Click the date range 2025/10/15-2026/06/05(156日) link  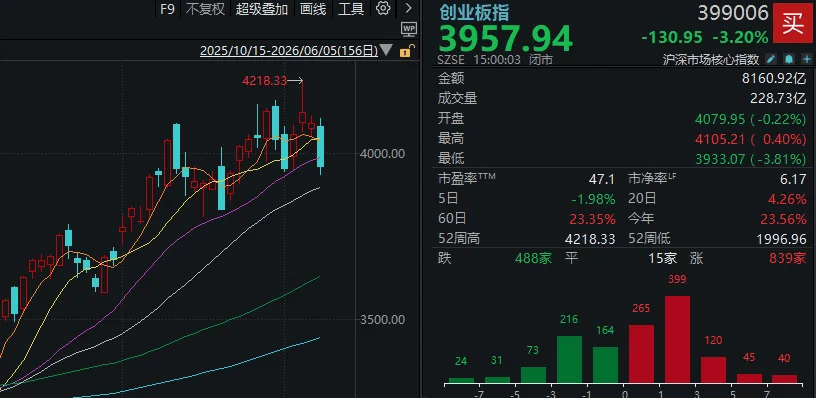289,51
